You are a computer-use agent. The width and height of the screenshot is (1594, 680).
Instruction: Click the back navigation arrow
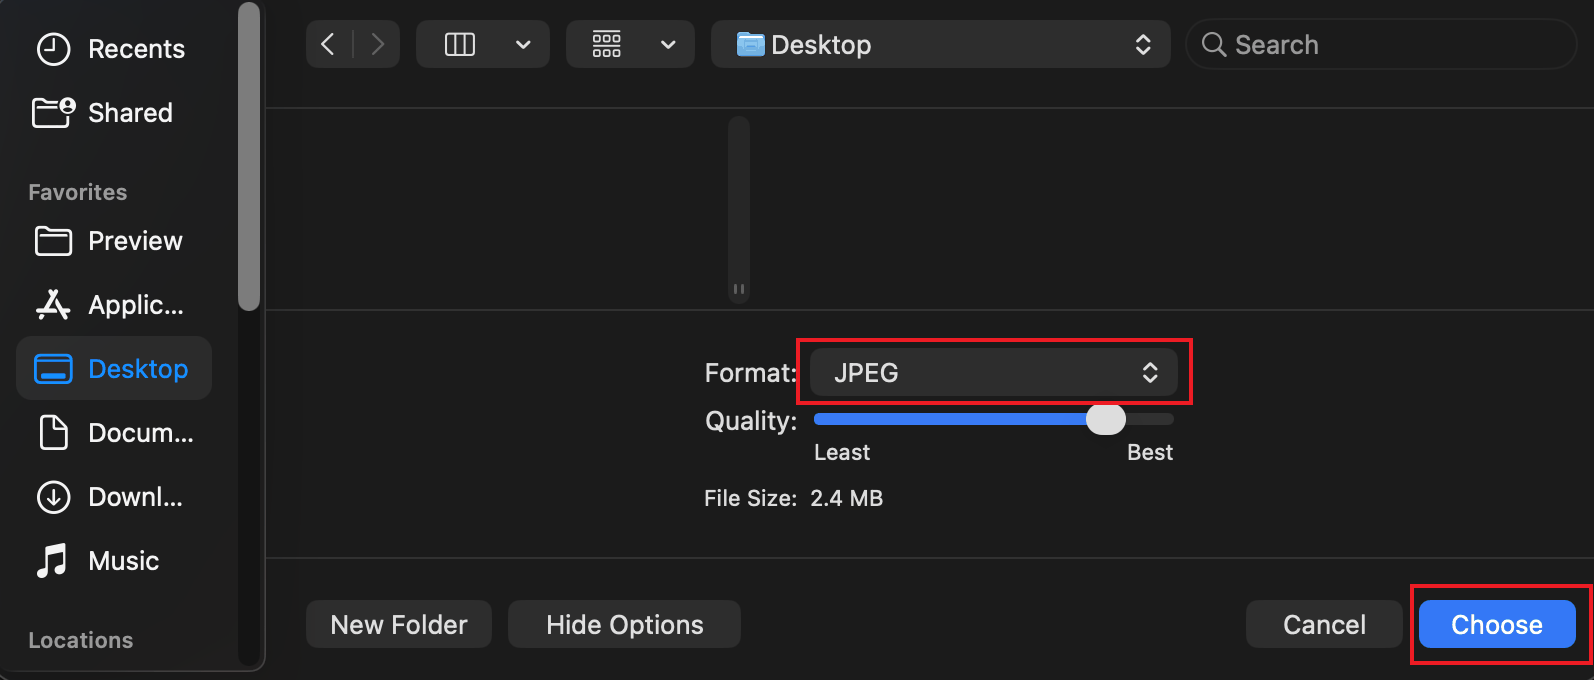click(x=328, y=44)
